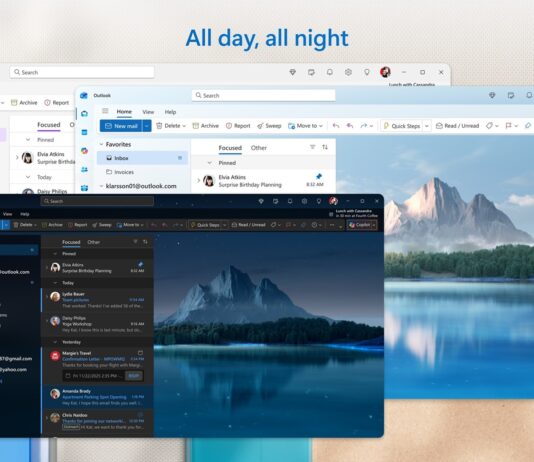Image resolution: width=534 pixels, height=462 pixels.
Task: Switch to the View ribbon tab
Action: point(148,112)
